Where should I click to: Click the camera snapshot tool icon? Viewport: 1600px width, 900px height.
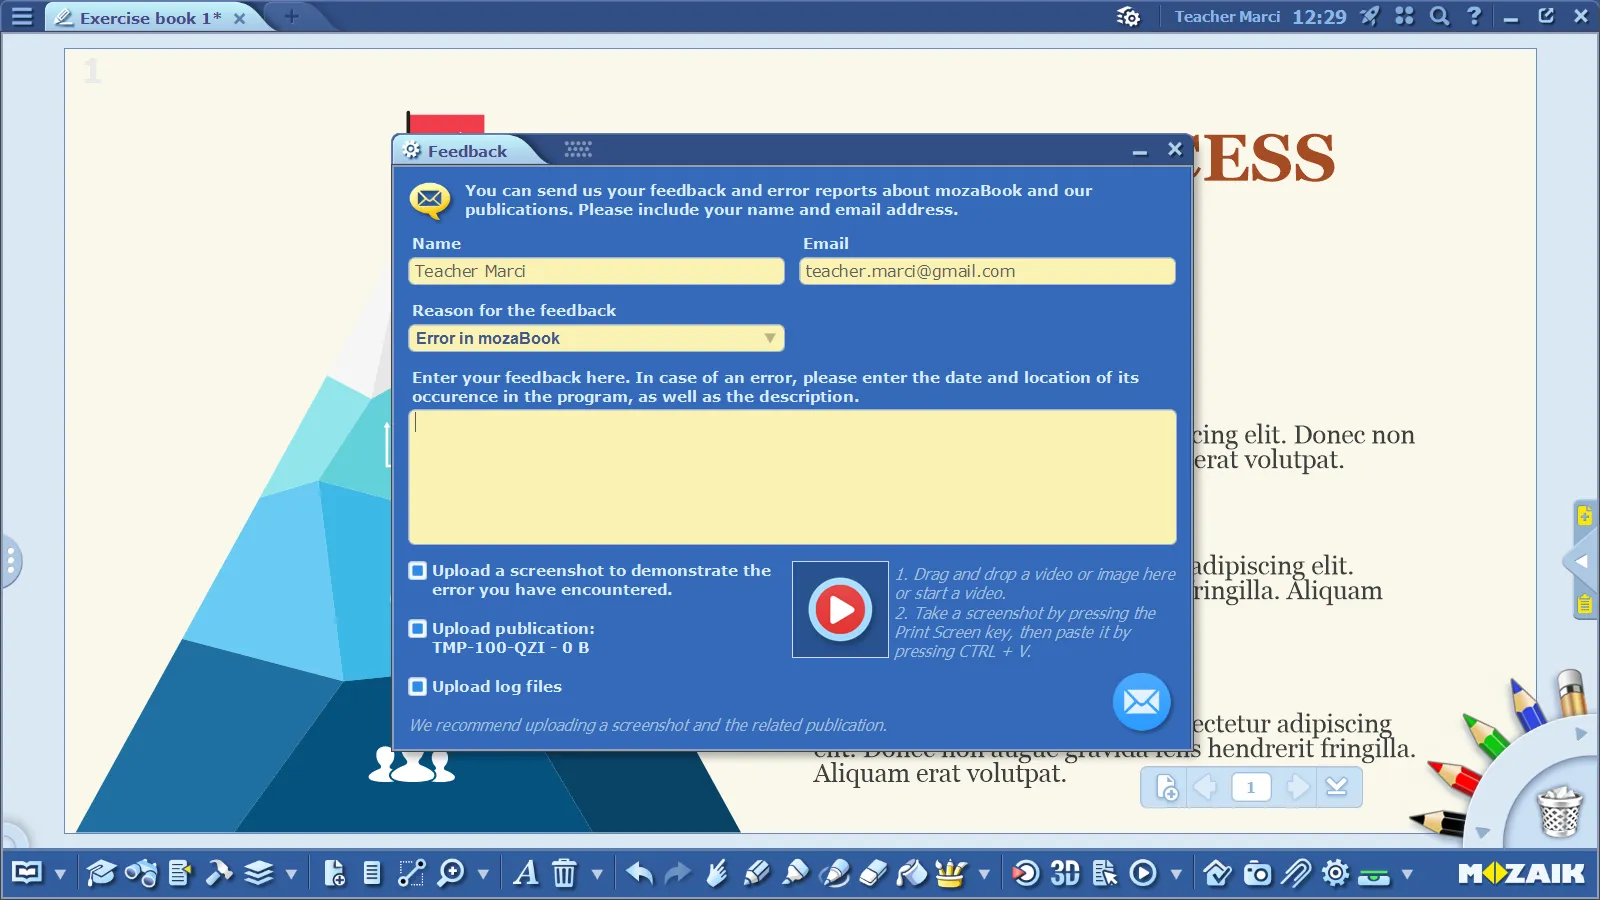pos(1257,873)
